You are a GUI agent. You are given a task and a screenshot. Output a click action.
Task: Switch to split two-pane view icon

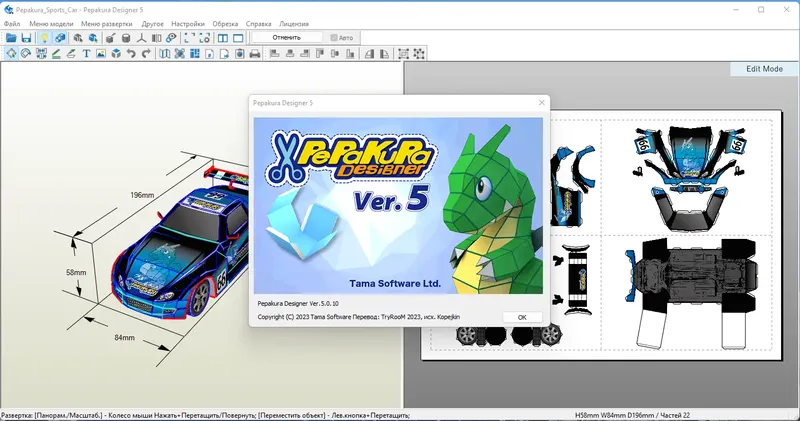[223, 38]
